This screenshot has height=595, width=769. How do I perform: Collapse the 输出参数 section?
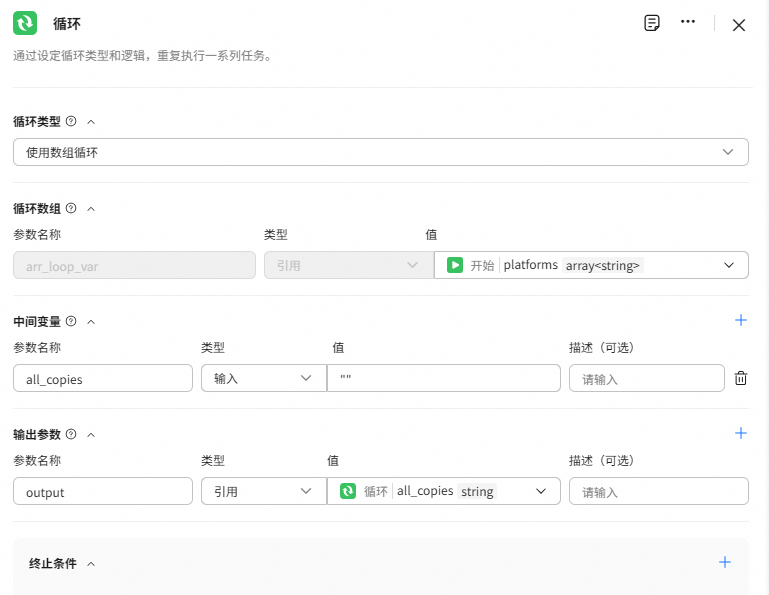point(91,435)
